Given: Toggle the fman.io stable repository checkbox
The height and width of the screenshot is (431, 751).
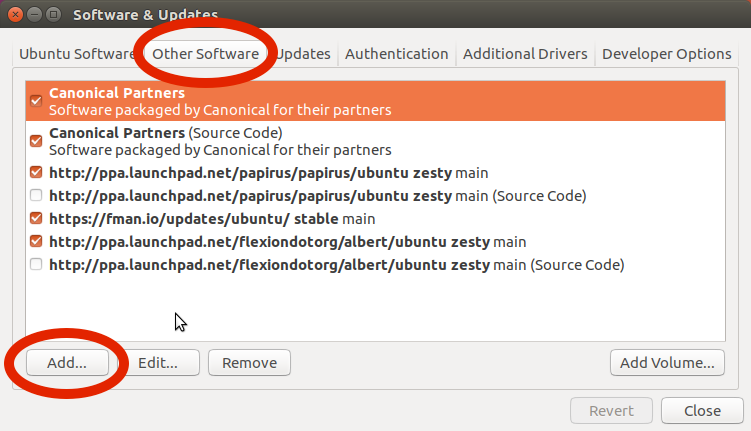Looking at the screenshot, I should (x=36, y=218).
